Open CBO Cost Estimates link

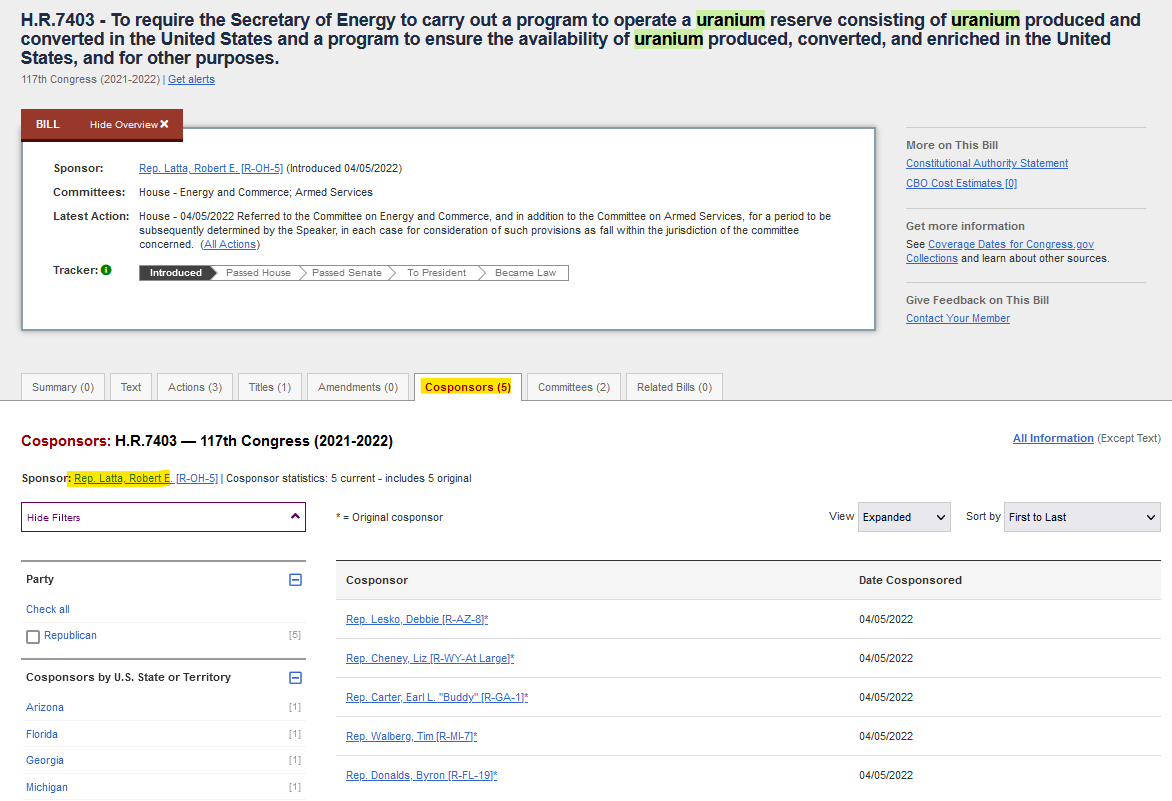pyautogui.click(x=961, y=183)
